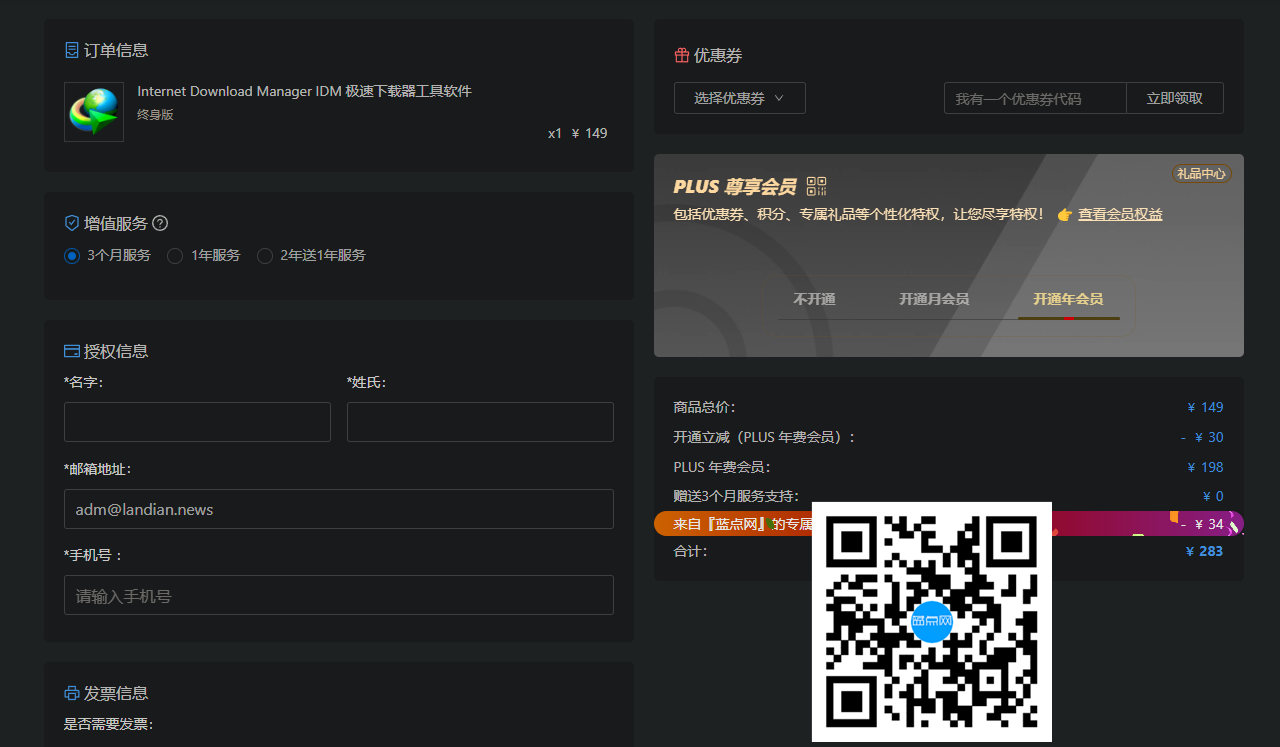Click the authorization info card icon
The height and width of the screenshot is (747, 1280).
tap(72, 351)
